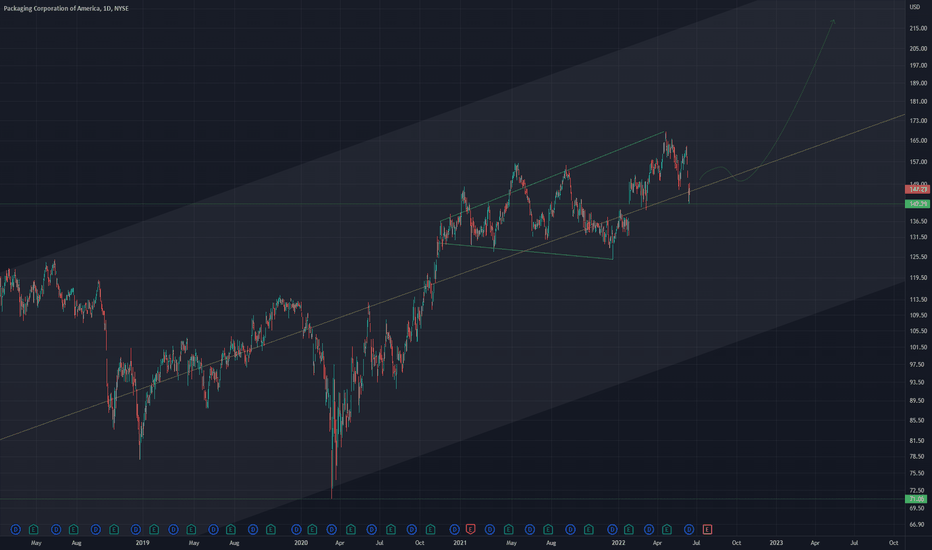The image size is (932, 550).
Task: Select the earnings marker above the Aug 2019 label
Action: point(231,529)
